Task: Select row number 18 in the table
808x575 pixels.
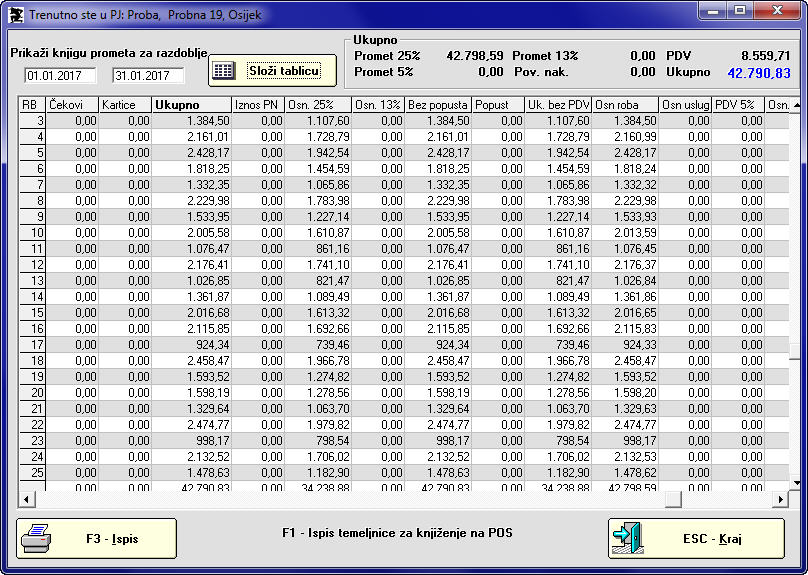Action: pyautogui.click(x=32, y=360)
